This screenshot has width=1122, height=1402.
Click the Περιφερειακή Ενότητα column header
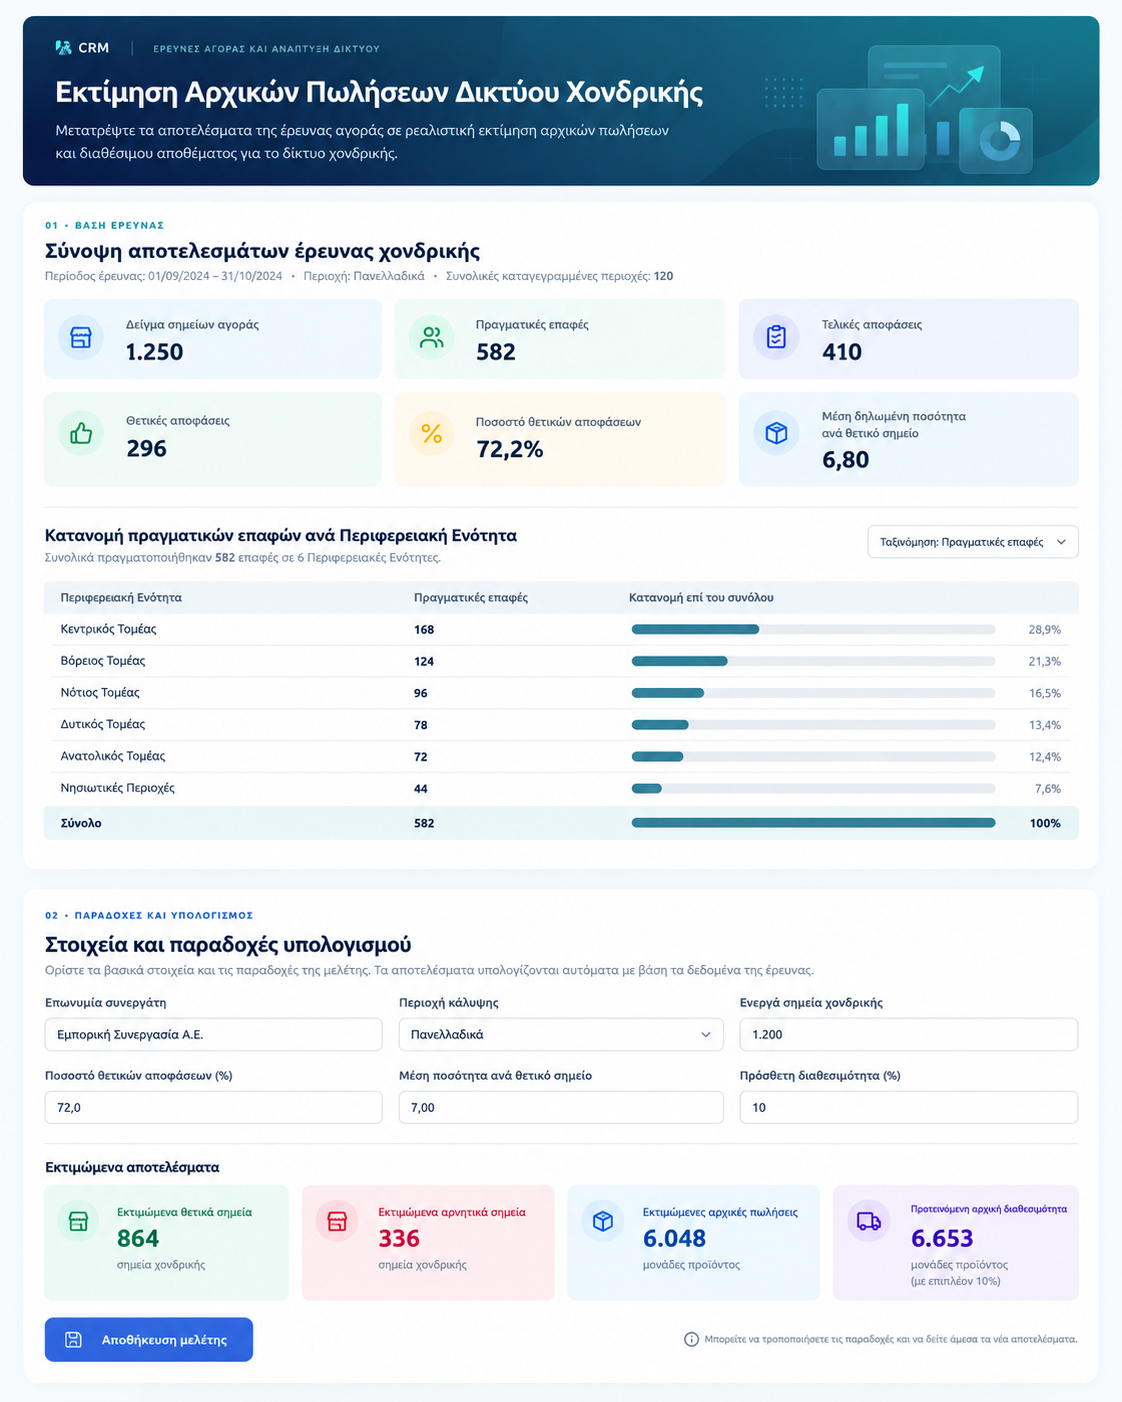[121, 598]
